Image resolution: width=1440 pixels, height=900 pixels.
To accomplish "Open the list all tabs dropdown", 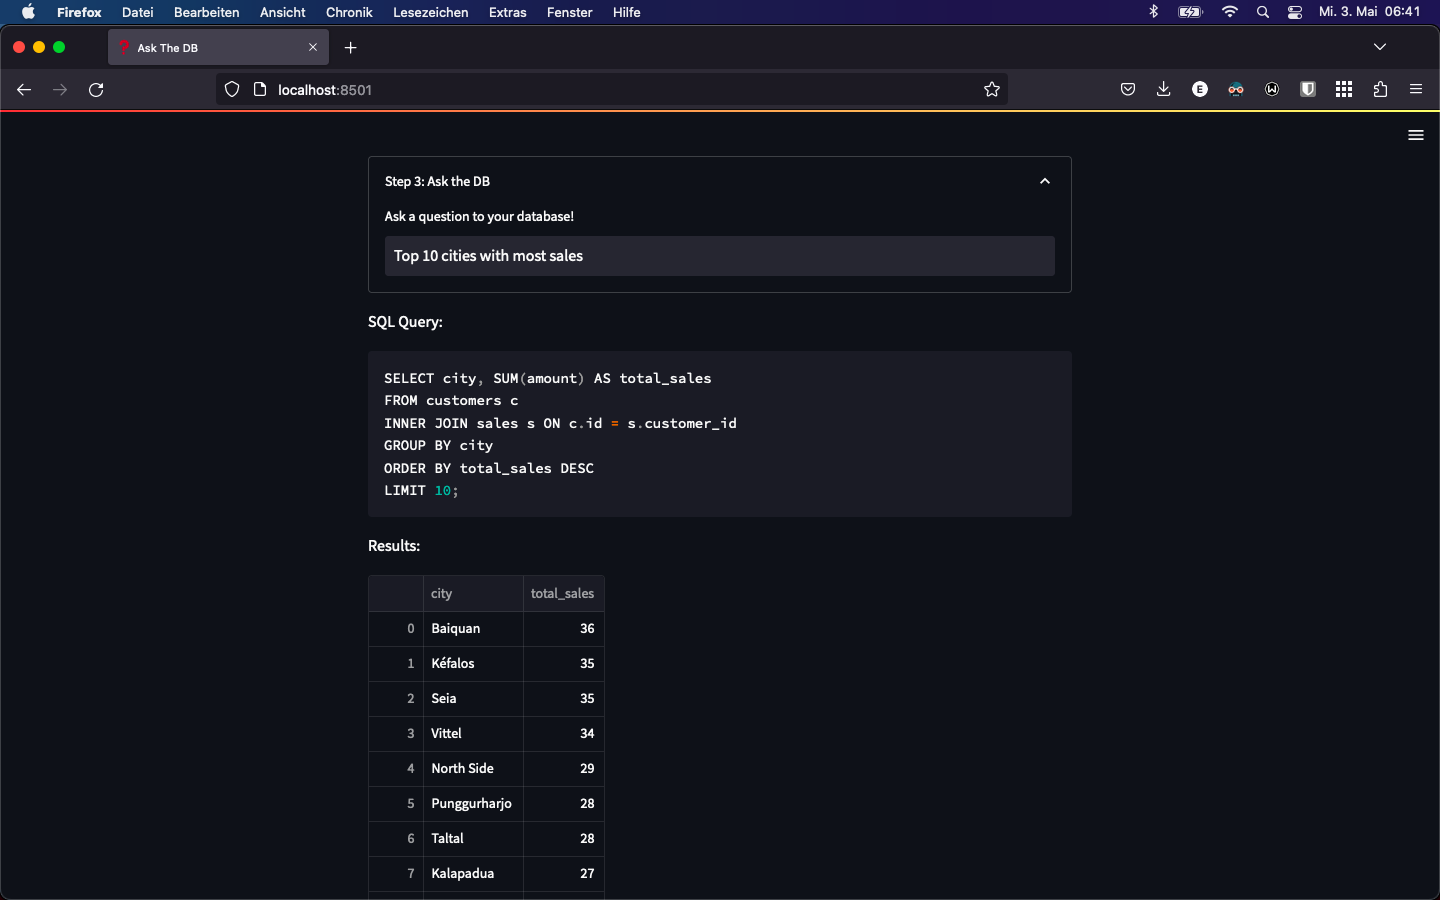I will coord(1380,47).
